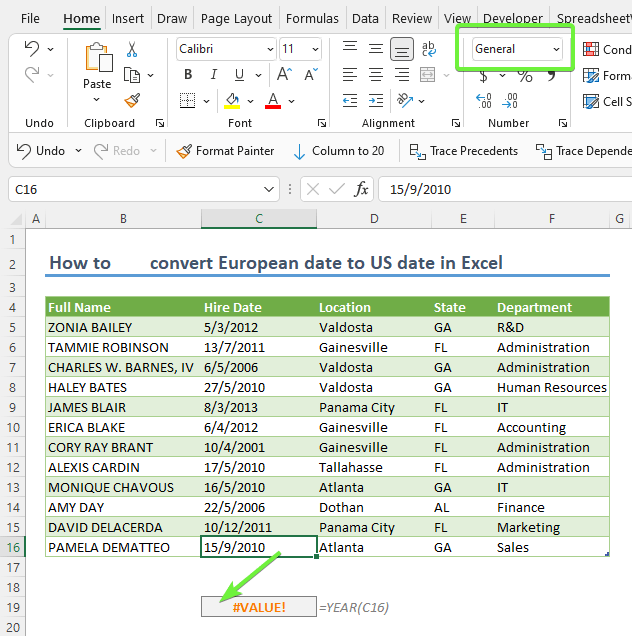Click the Orientation text angle icon
The width and height of the screenshot is (632, 636).
pos(405,101)
